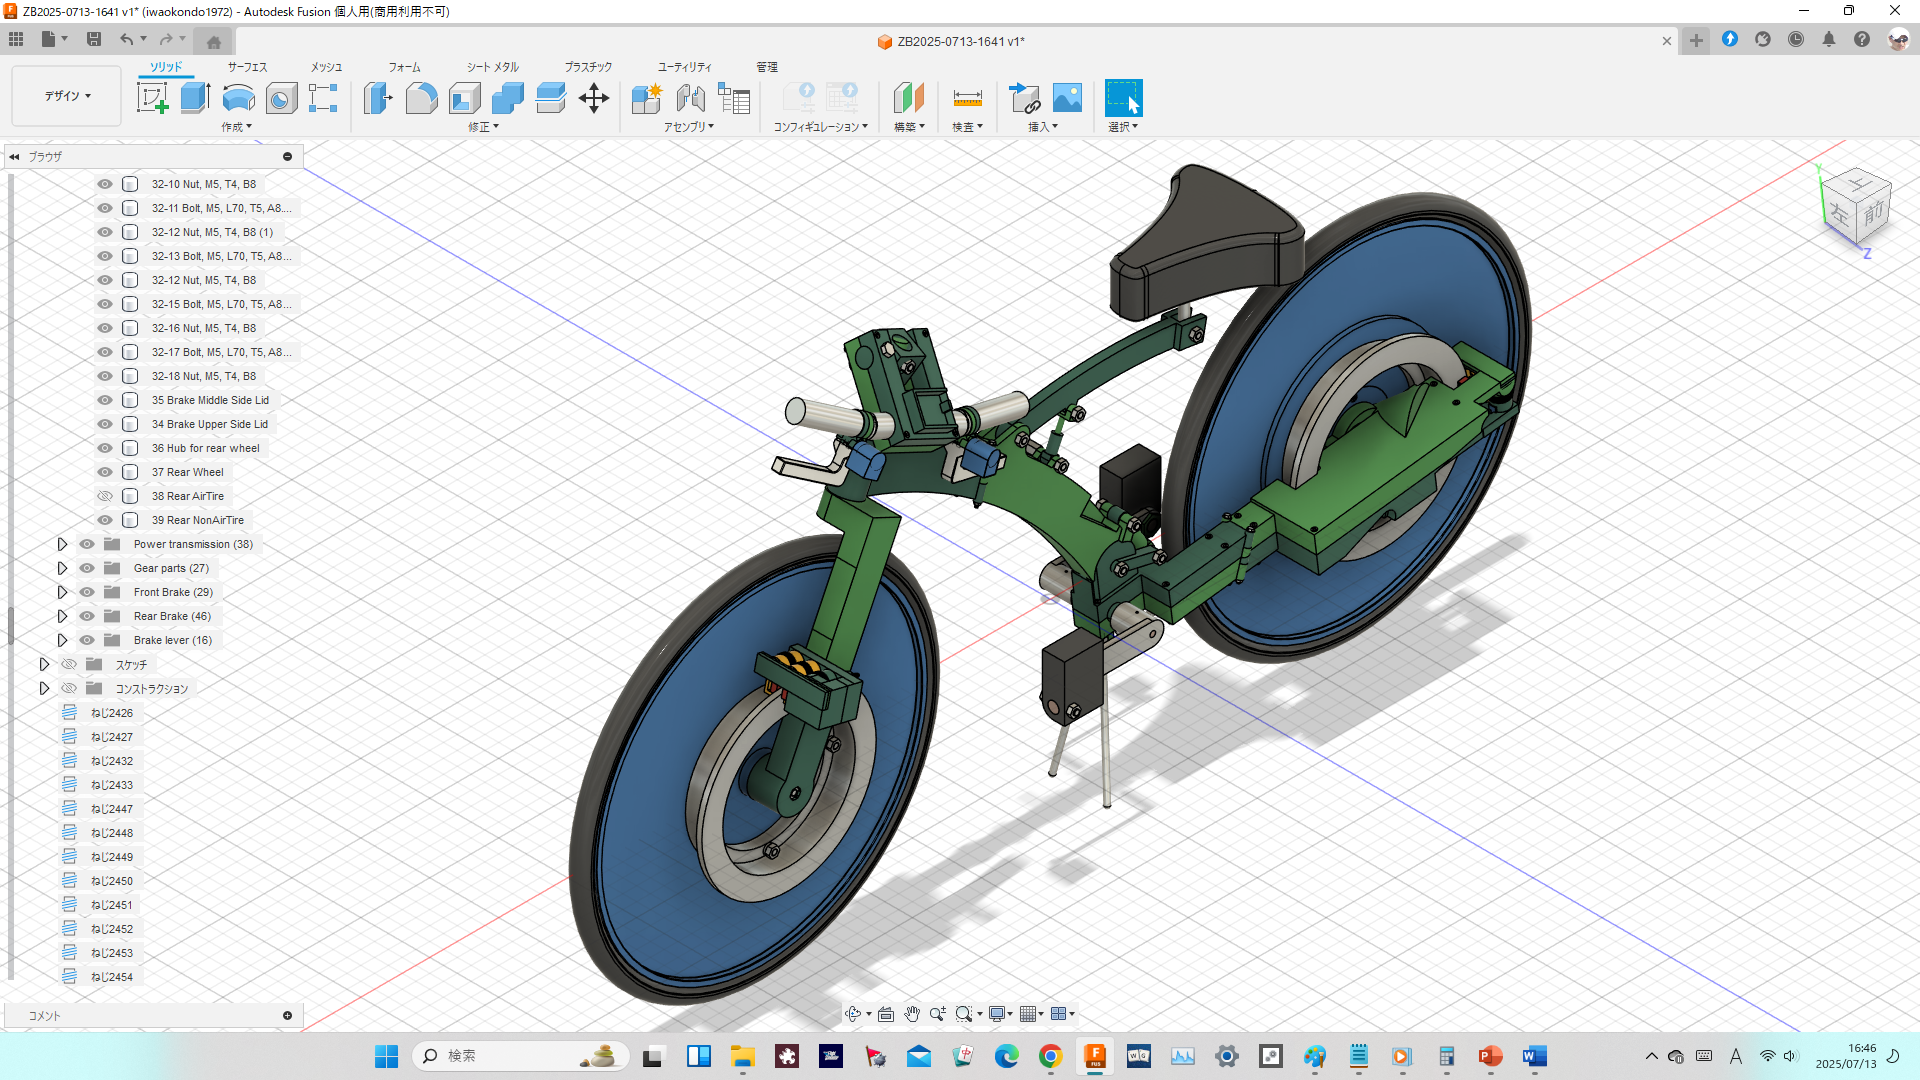1920x1080 pixels.
Task: Save the document with the disk icon
Action: pos(94,39)
